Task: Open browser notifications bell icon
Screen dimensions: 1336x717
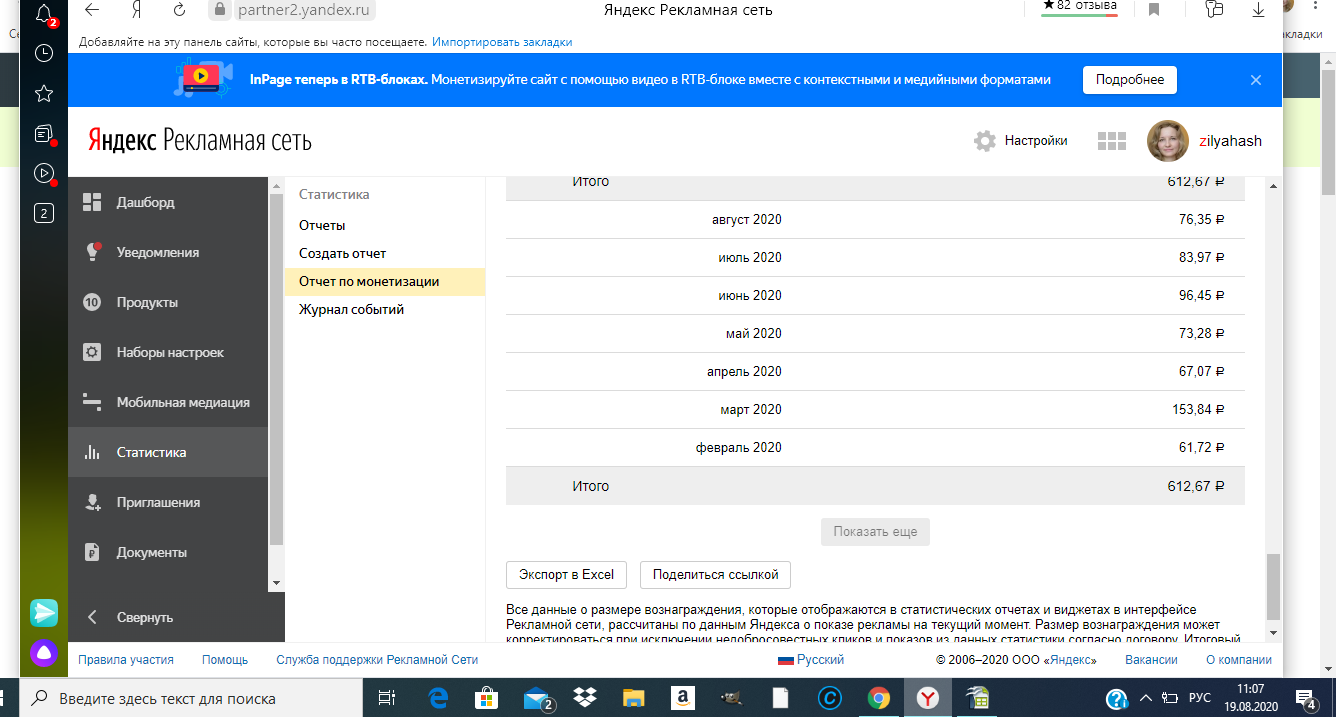Action: point(44,13)
